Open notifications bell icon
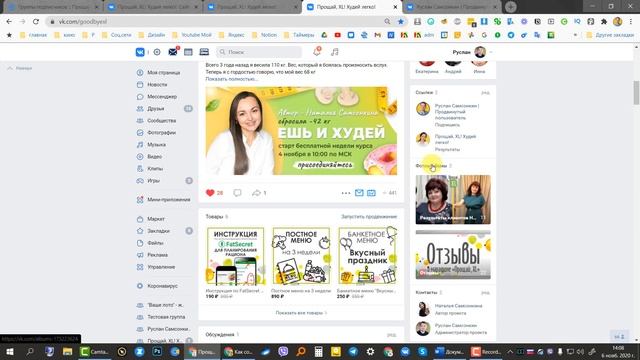640x360 pixels. 317,52
